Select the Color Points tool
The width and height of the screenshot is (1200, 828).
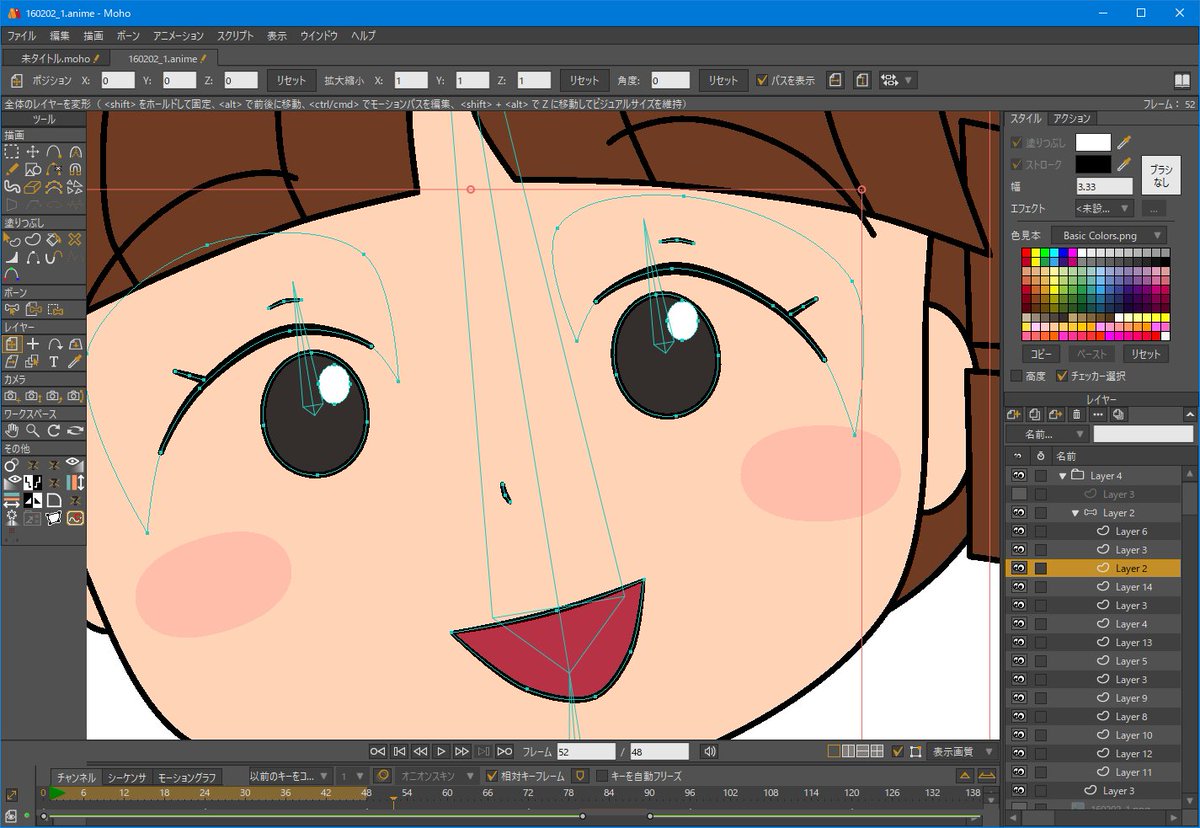tap(11, 274)
